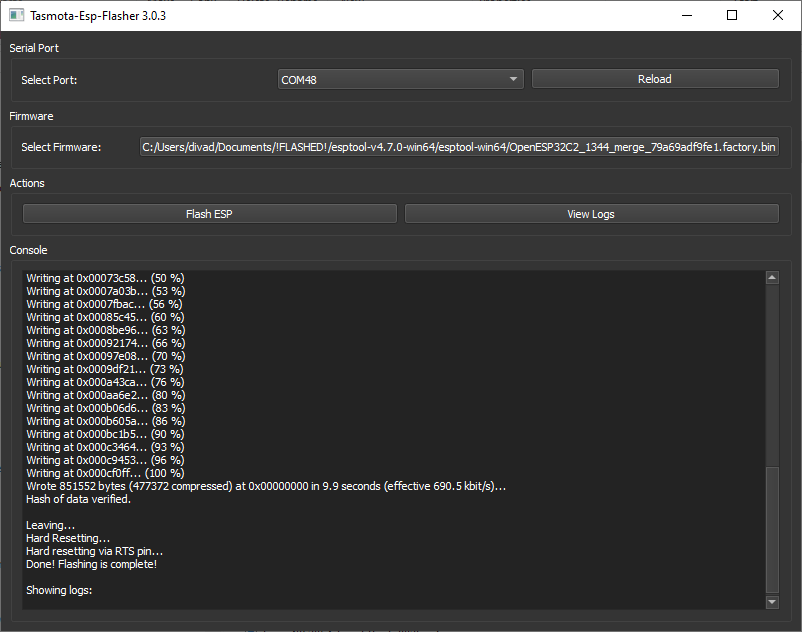The height and width of the screenshot is (632, 802).
Task: Maximize the Tasmota-Esp-Flasher window
Action: (x=732, y=15)
